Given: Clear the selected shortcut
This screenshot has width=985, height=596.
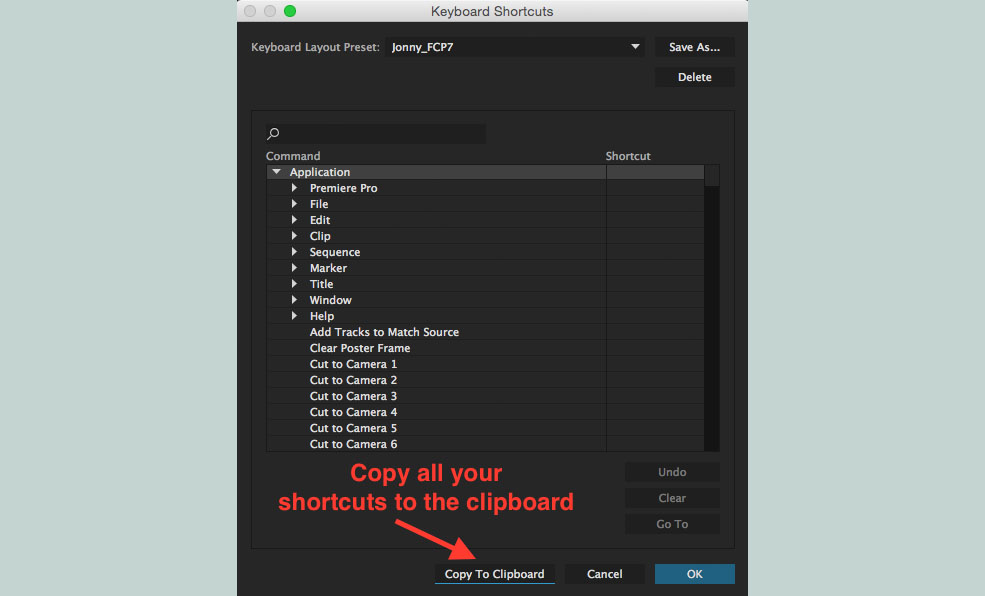Looking at the screenshot, I should 671,497.
